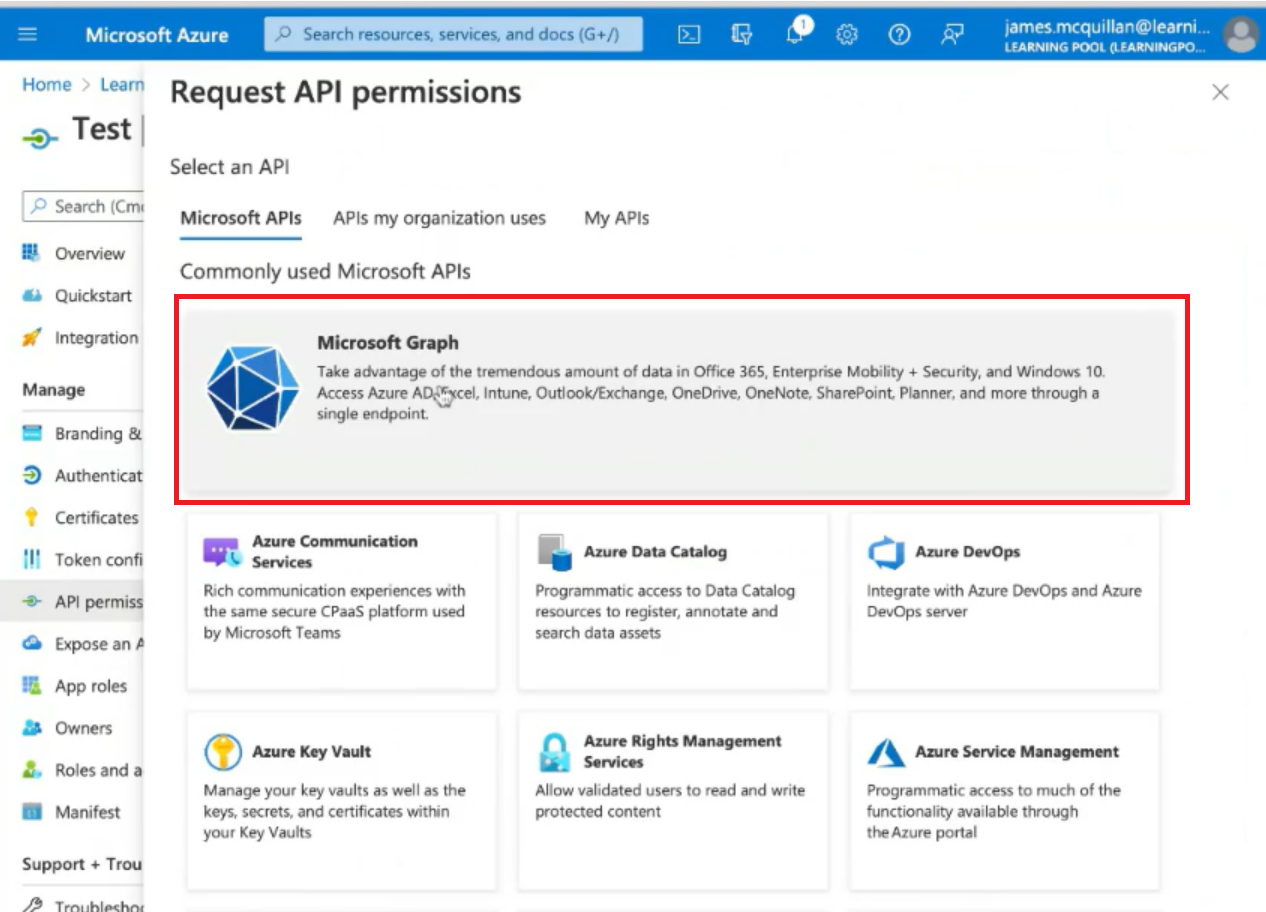Click the Azure Rights Management Services icon
This screenshot has height=912, width=1266.
[x=555, y=751]
